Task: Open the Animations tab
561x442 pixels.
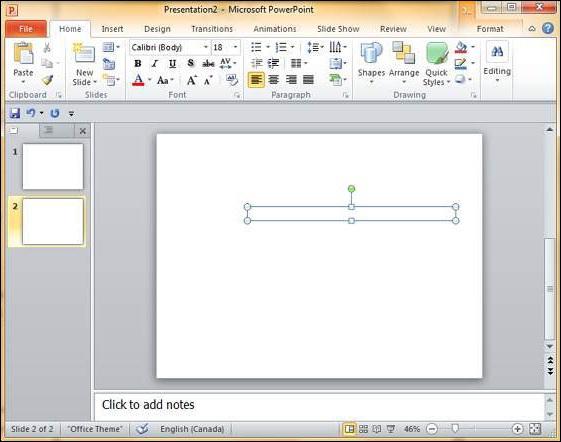Action: pos(275,29)
